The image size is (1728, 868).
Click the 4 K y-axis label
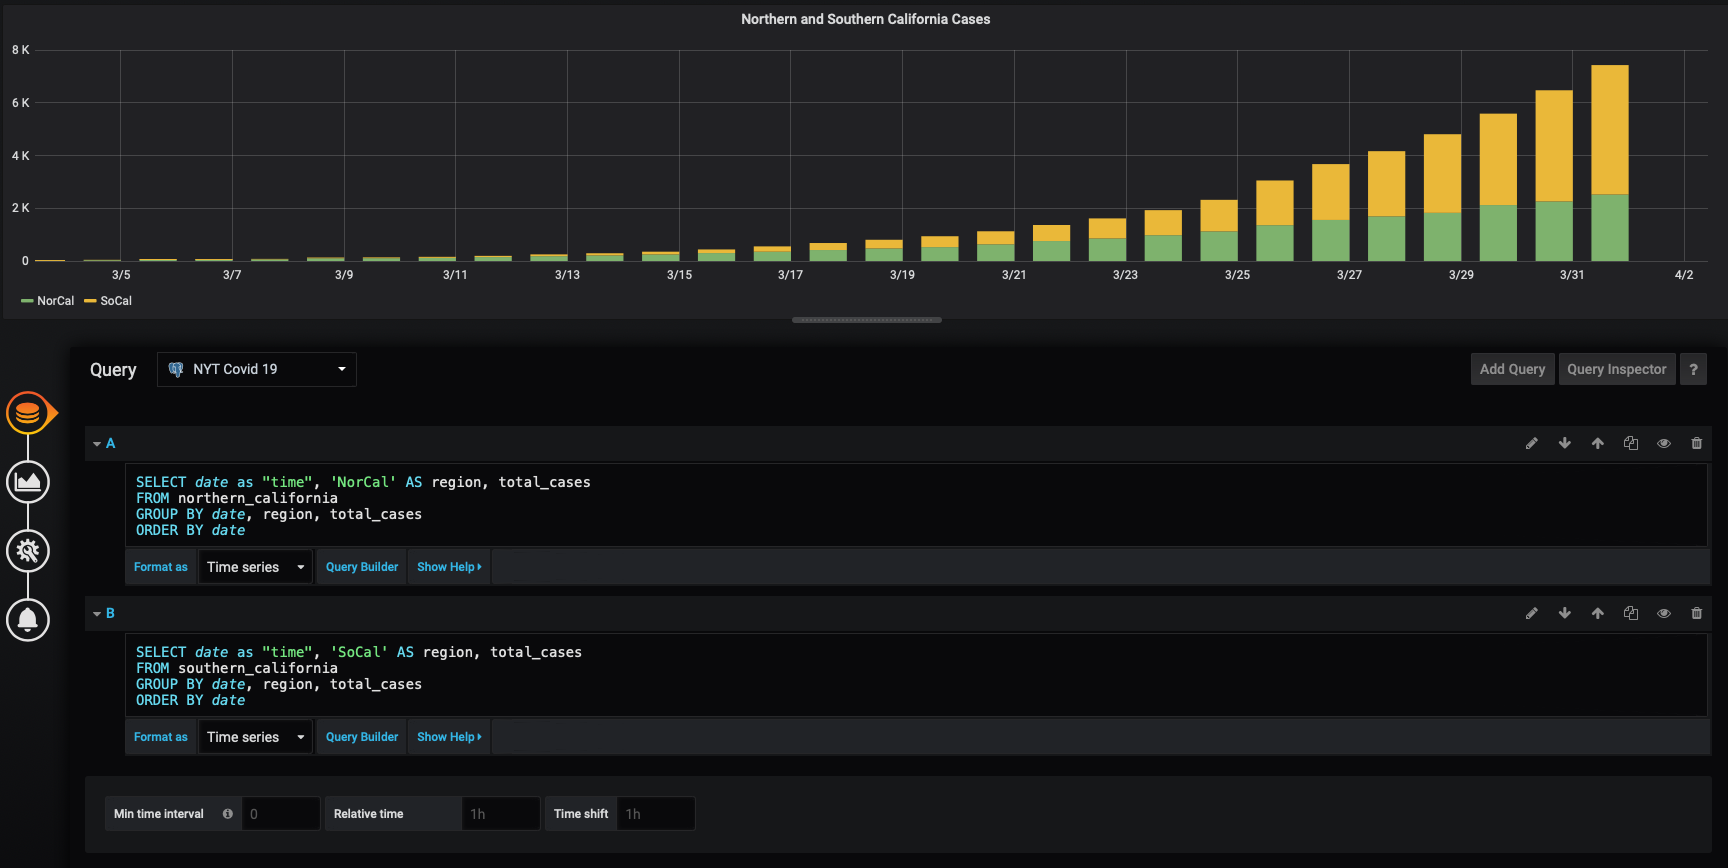coord(21,156)
